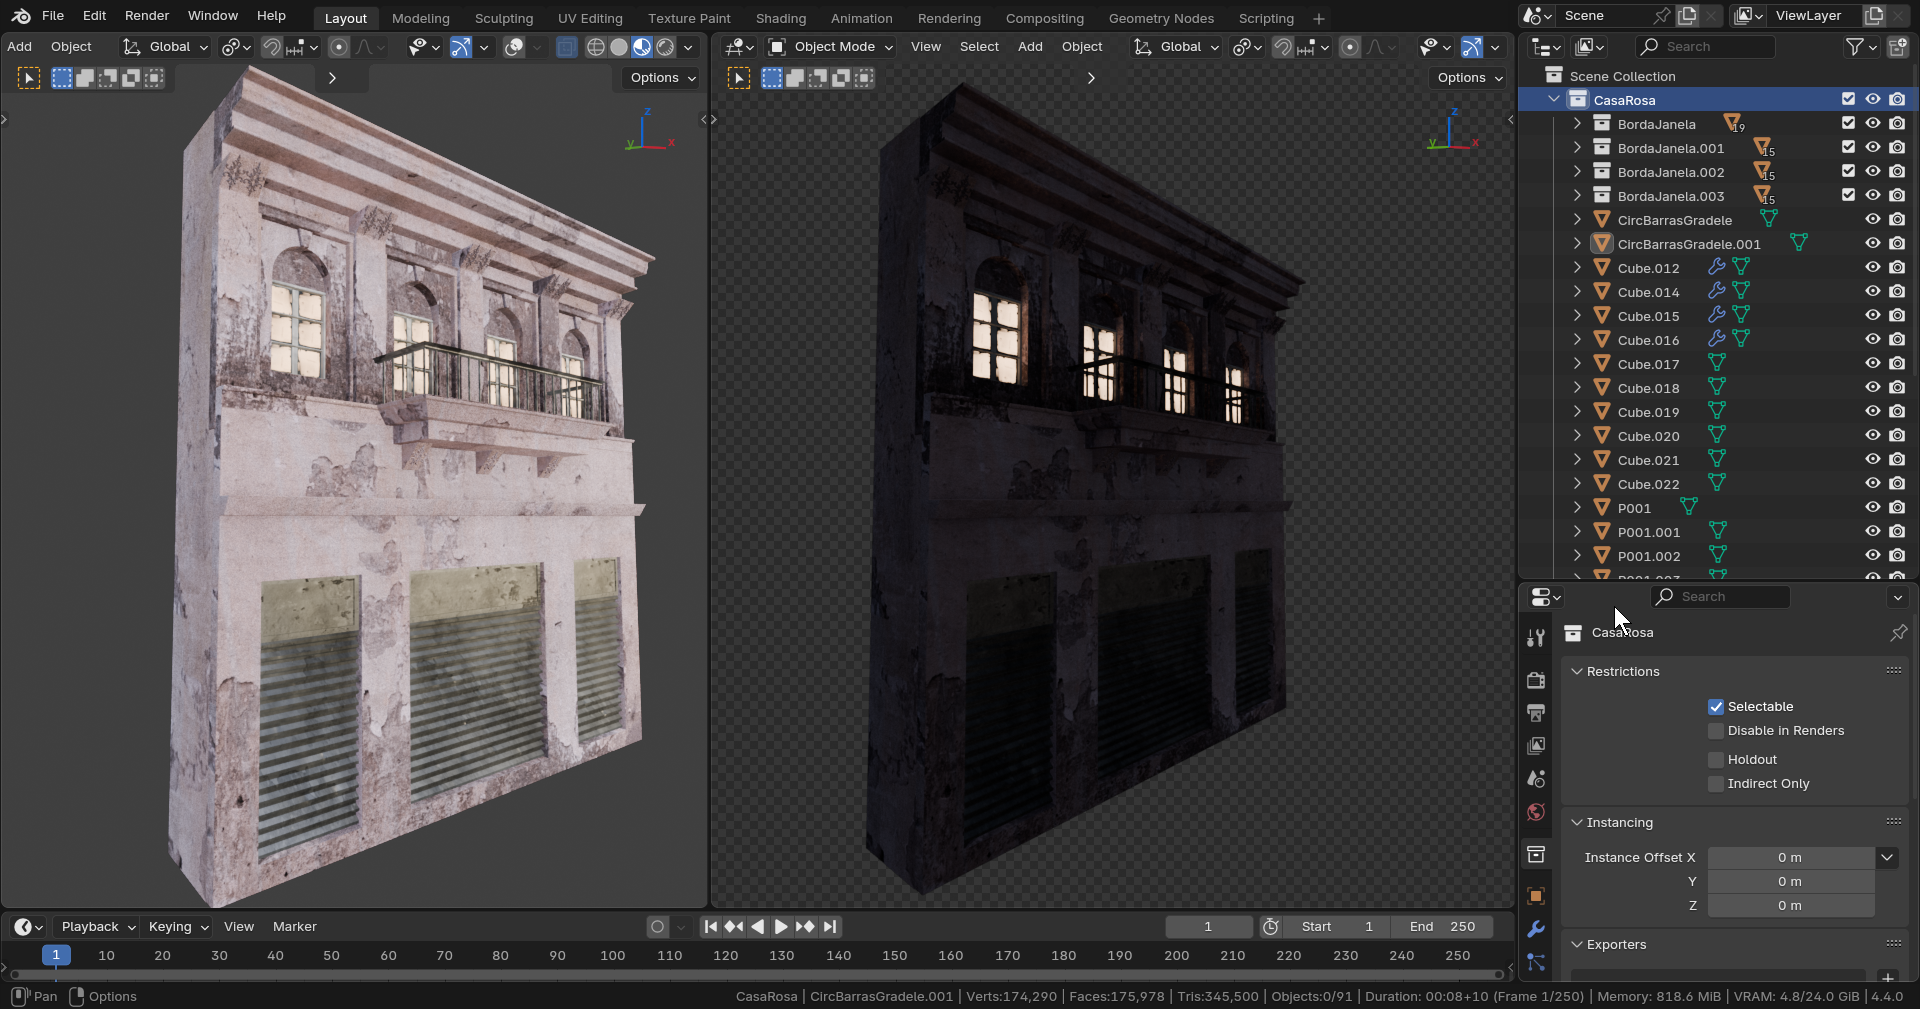Viewport: 1920px width, 1009px height.
Task: Select rendered shading in left viewport
Action: (665, 47)
